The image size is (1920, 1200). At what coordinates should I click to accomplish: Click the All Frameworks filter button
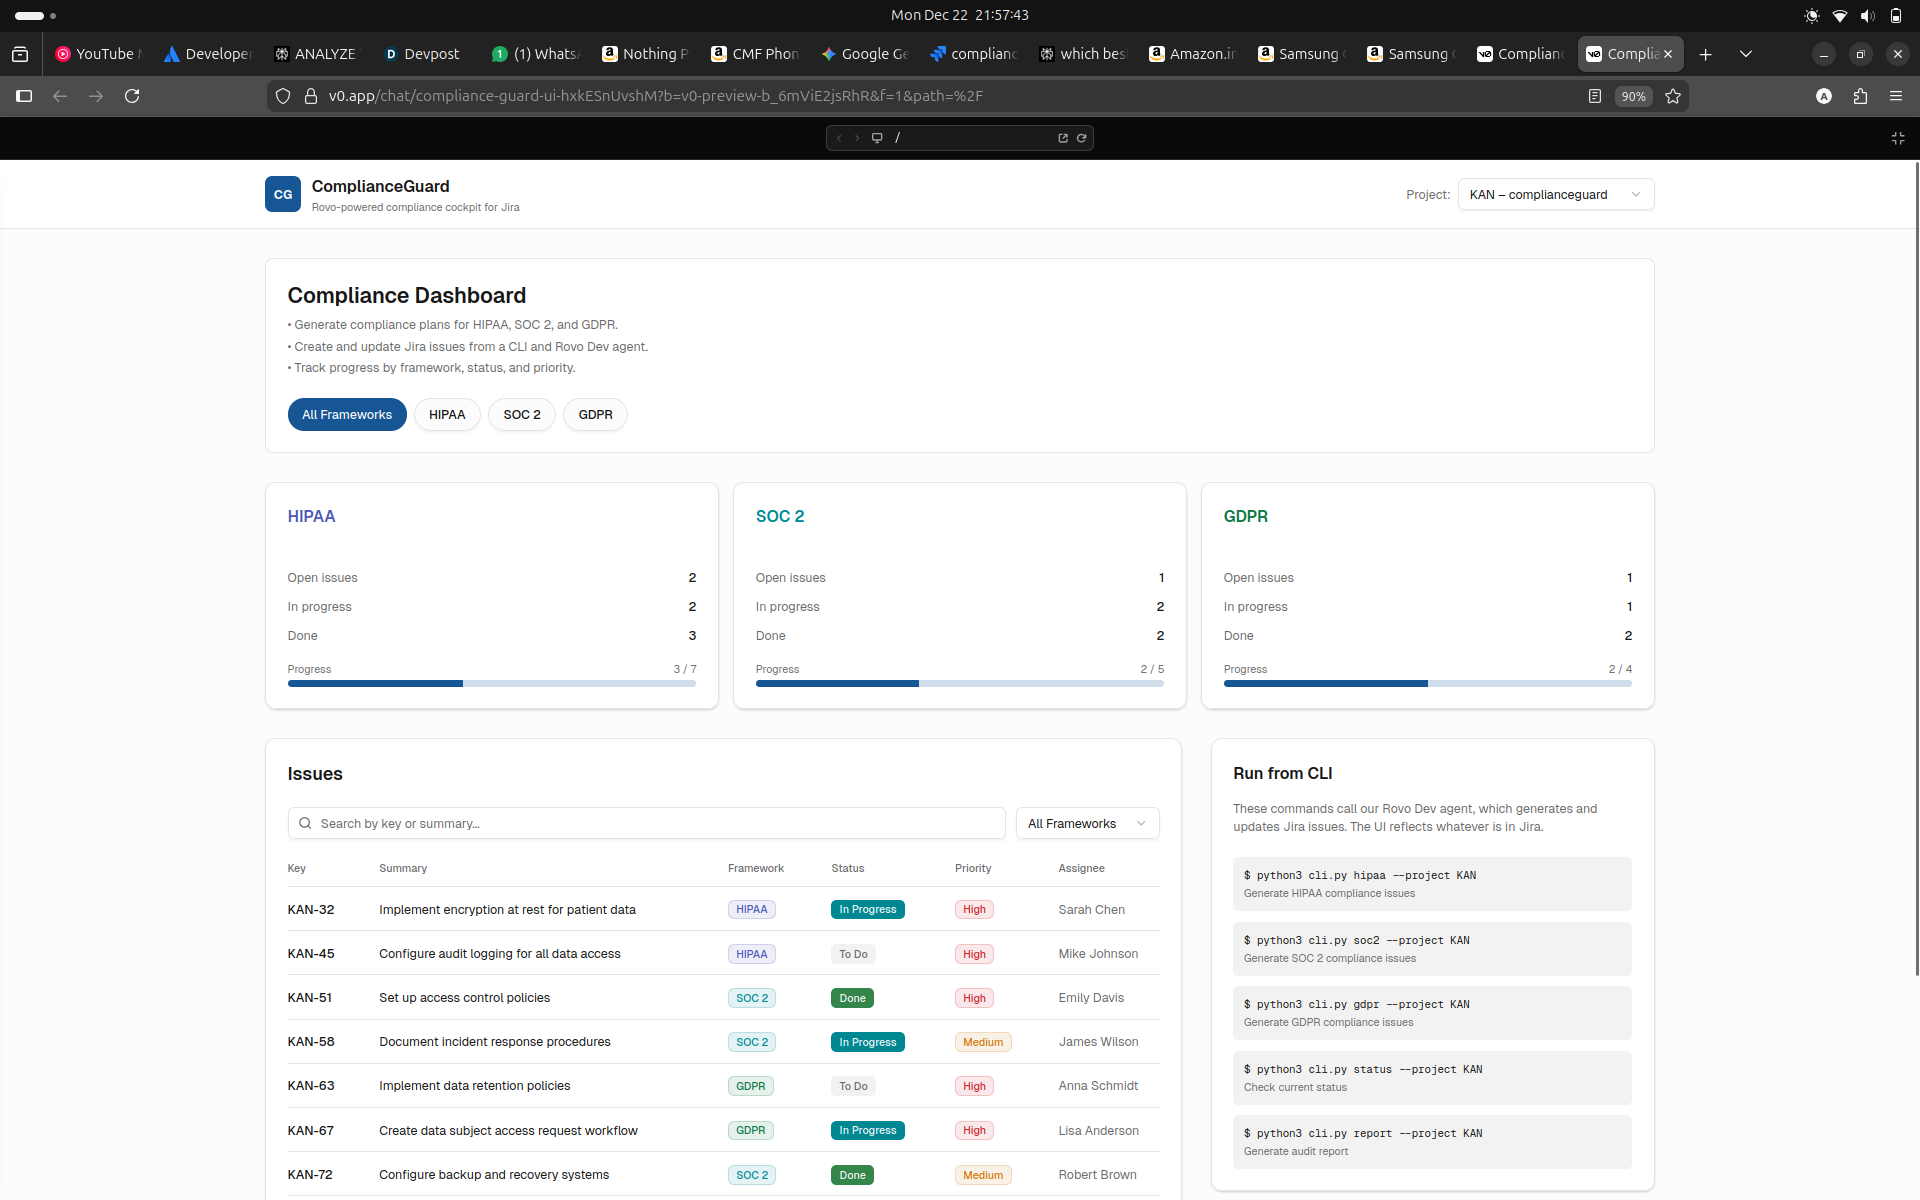347,415
